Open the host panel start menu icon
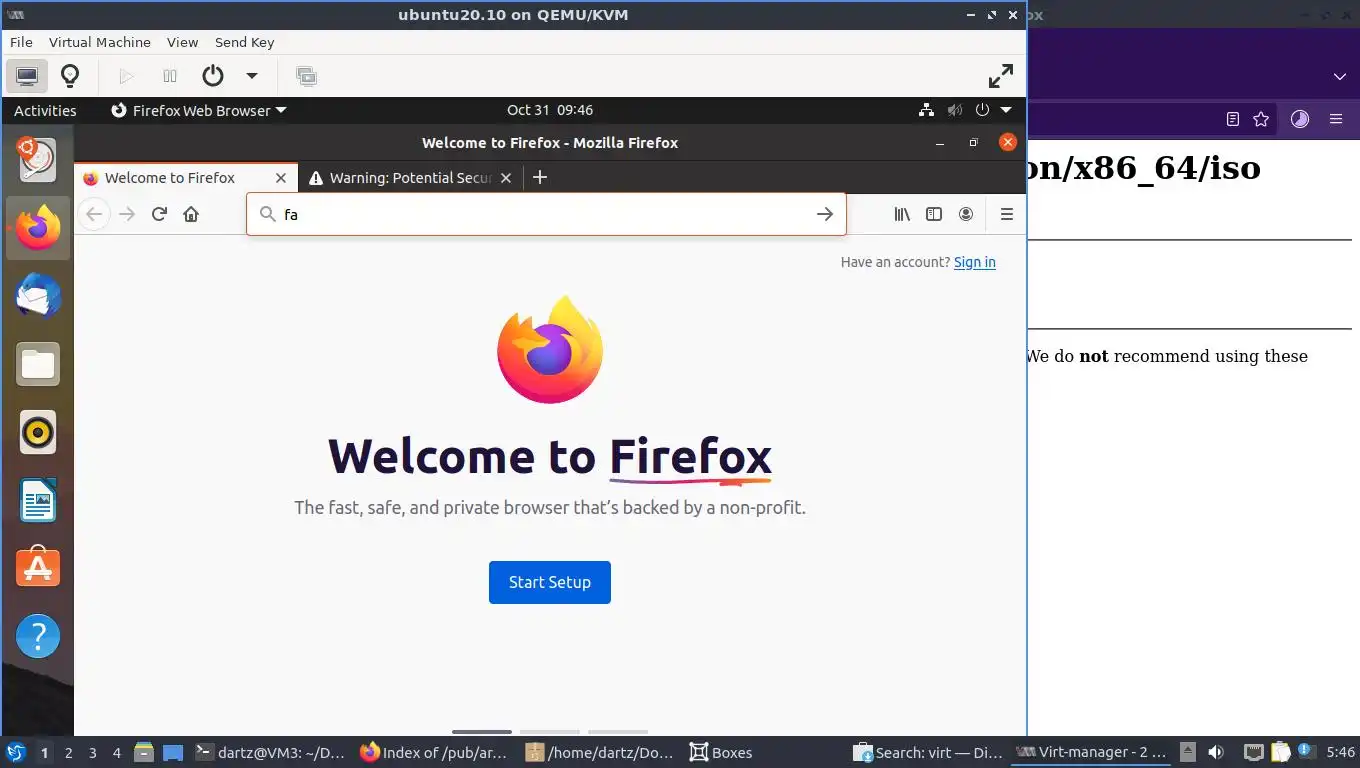The height and width of the screenshot is (768, 1360). coord(15,752)
